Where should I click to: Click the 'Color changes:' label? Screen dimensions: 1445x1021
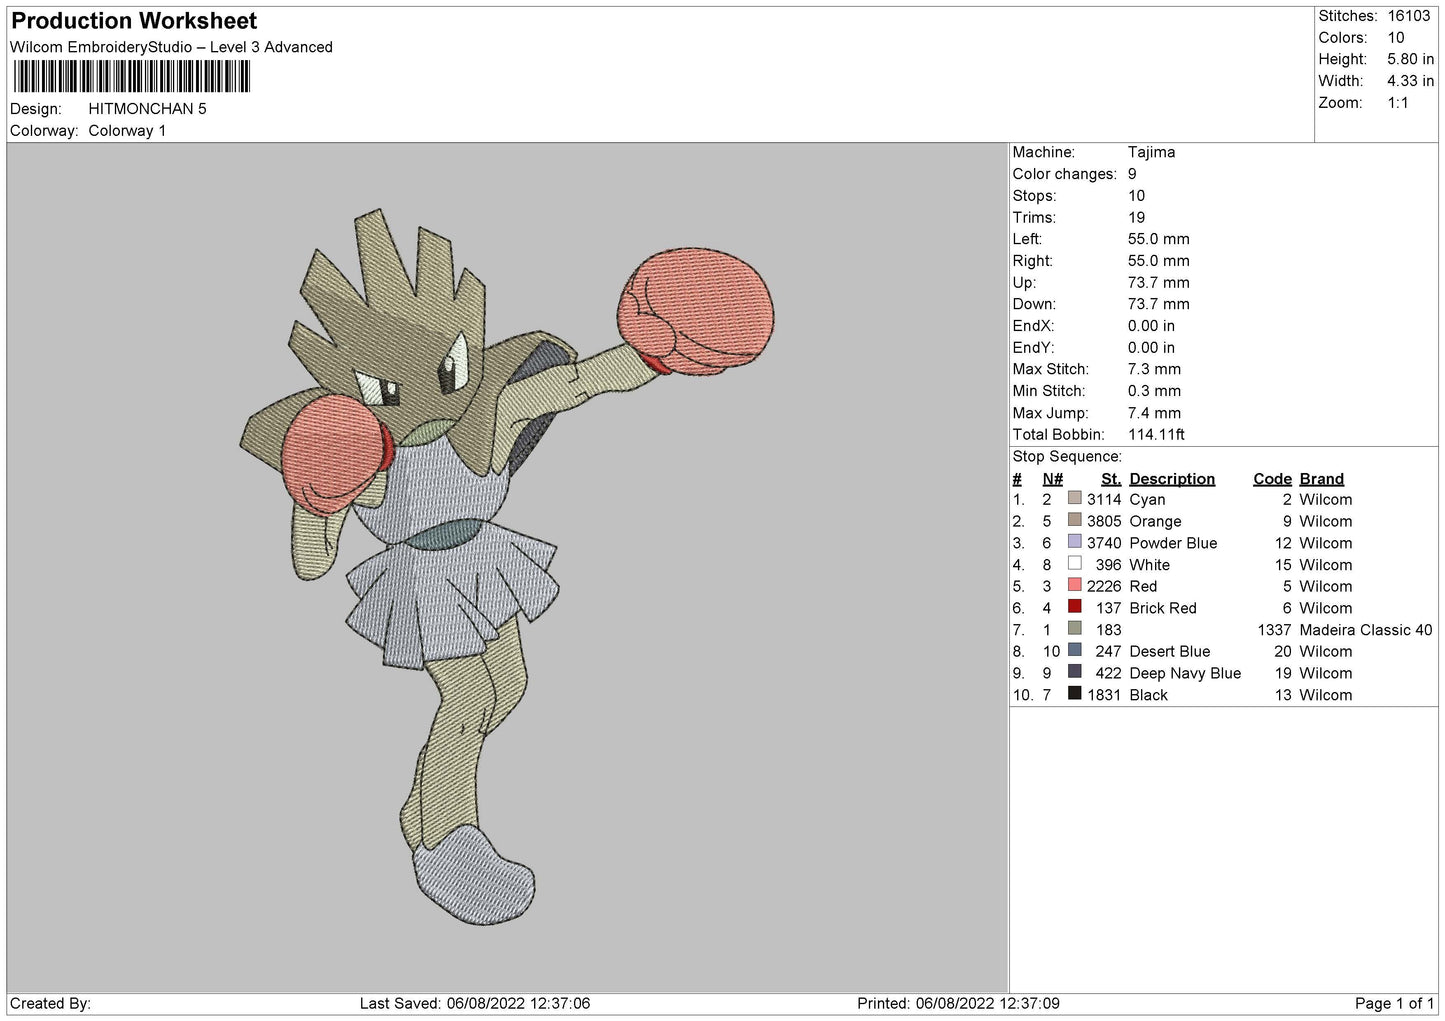tap(1064, 174)
